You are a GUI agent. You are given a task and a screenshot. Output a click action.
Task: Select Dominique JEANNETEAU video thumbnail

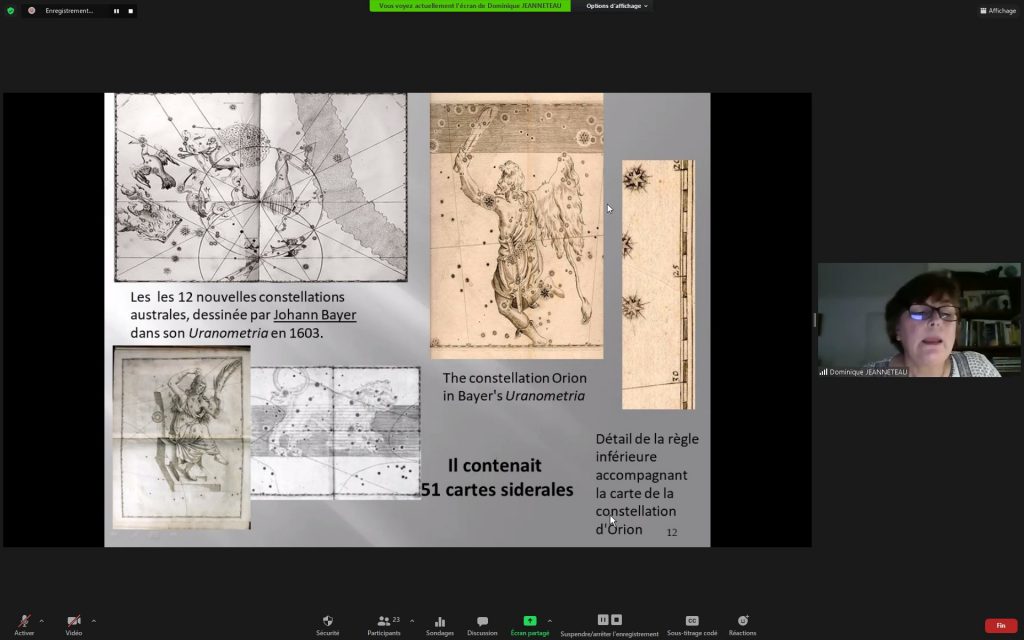tap(919, 320)
